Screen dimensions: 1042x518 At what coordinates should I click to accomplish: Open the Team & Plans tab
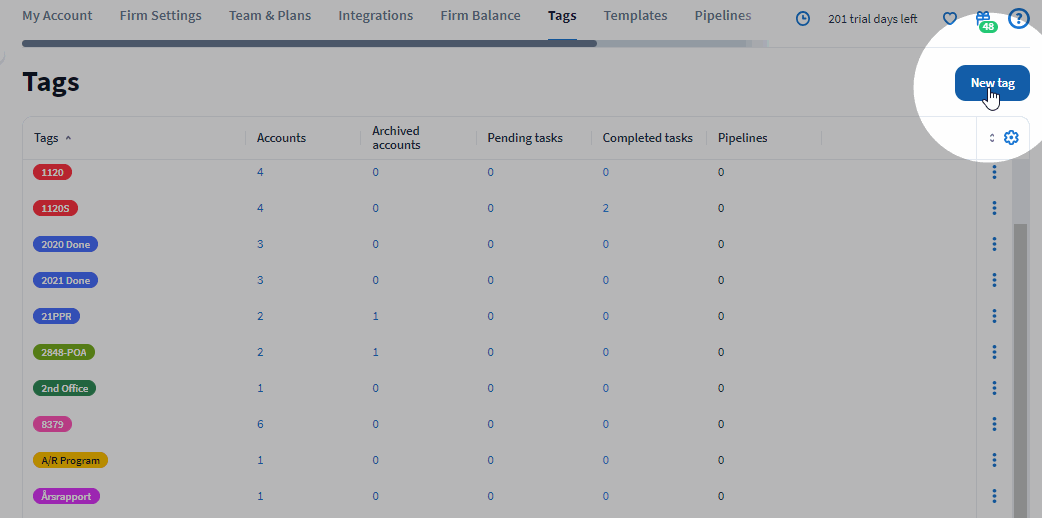pyautogui.click(x=270, y=15)
